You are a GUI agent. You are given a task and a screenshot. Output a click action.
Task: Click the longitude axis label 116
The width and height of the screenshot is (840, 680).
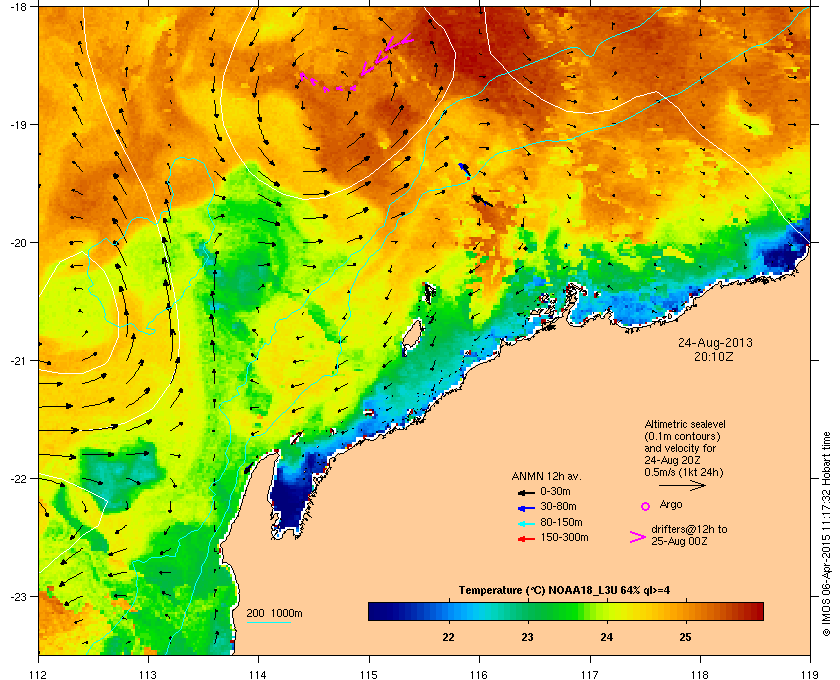[479, 674]
